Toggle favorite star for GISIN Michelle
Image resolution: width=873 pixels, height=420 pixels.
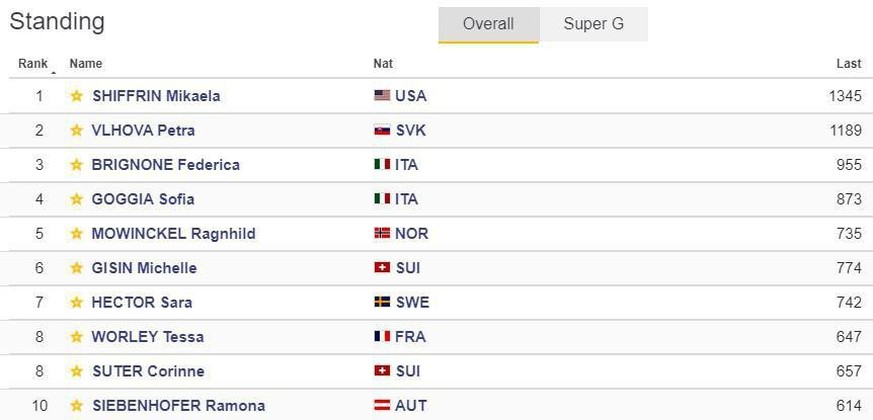click(77, 268)
